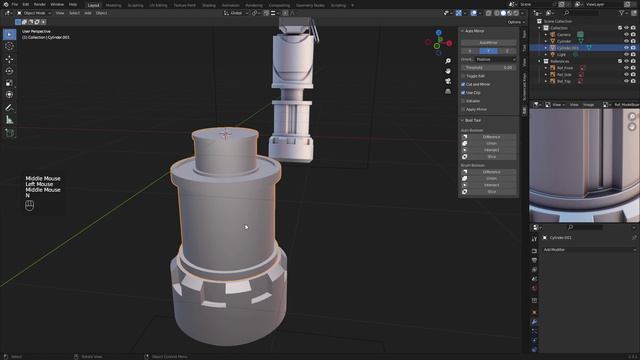The image size is (640, 360).
Task: Open the Global transform orientation dropdown
Action: point(236,13)
